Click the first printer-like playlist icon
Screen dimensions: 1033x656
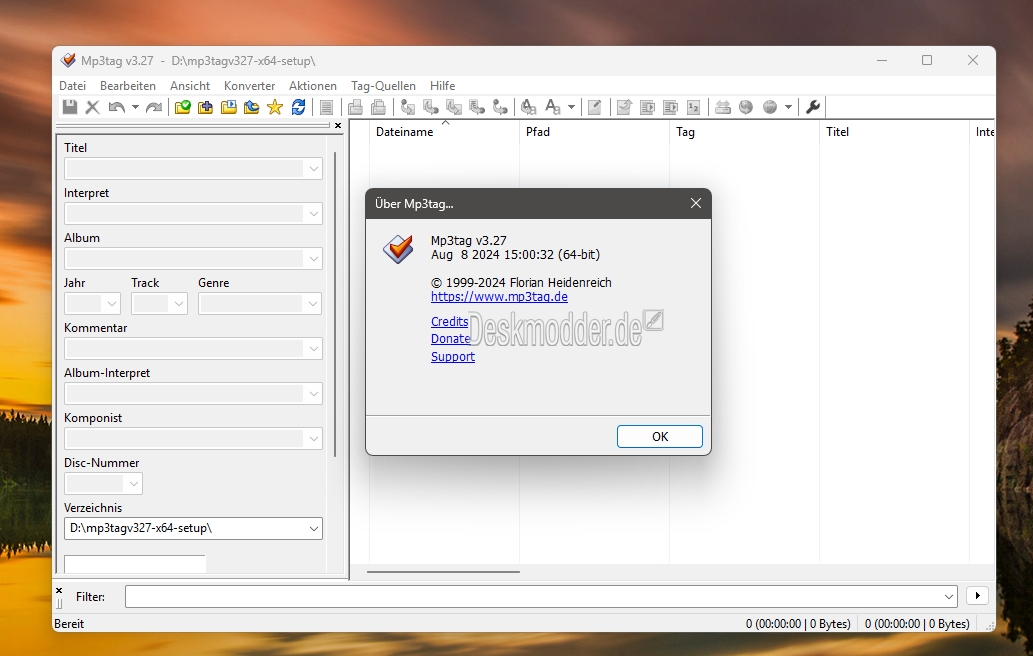pos(355,107)
